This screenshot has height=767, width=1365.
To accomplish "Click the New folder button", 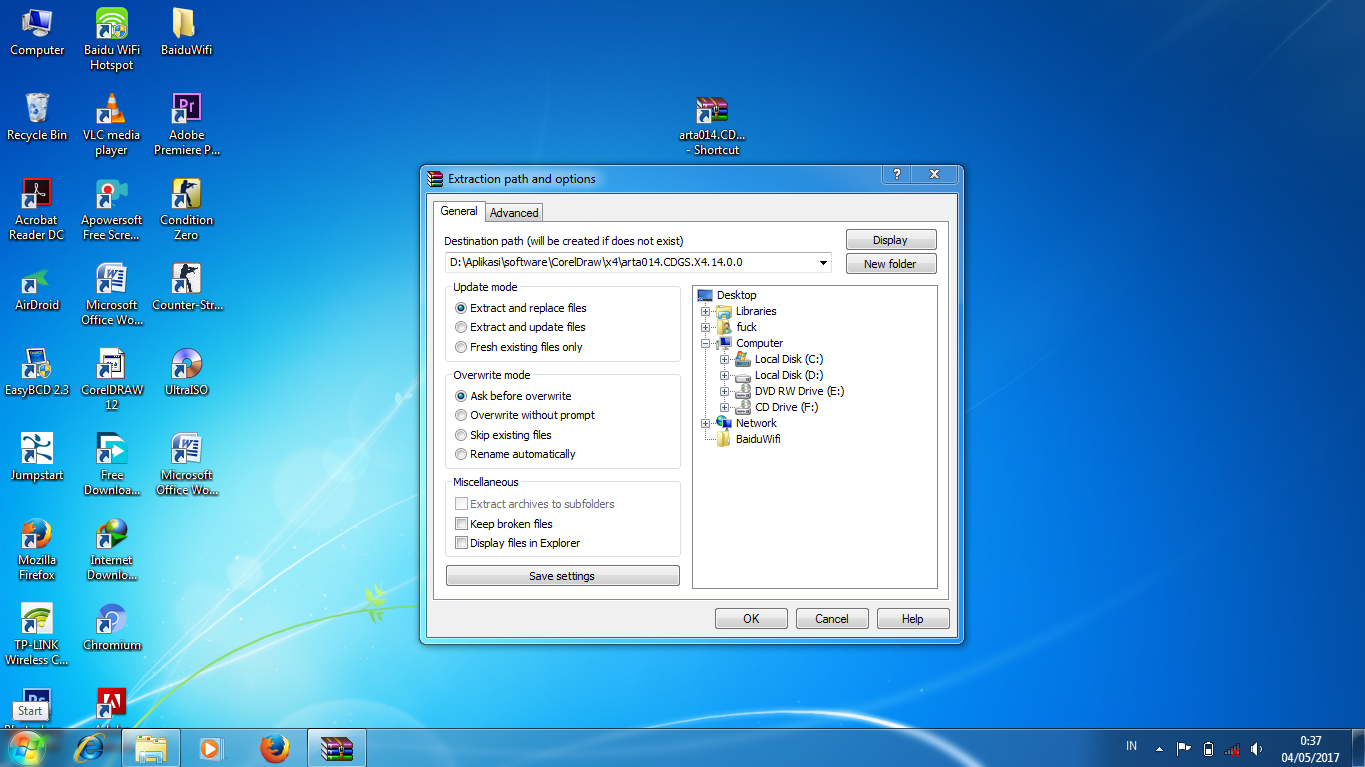I will (891, 264).
